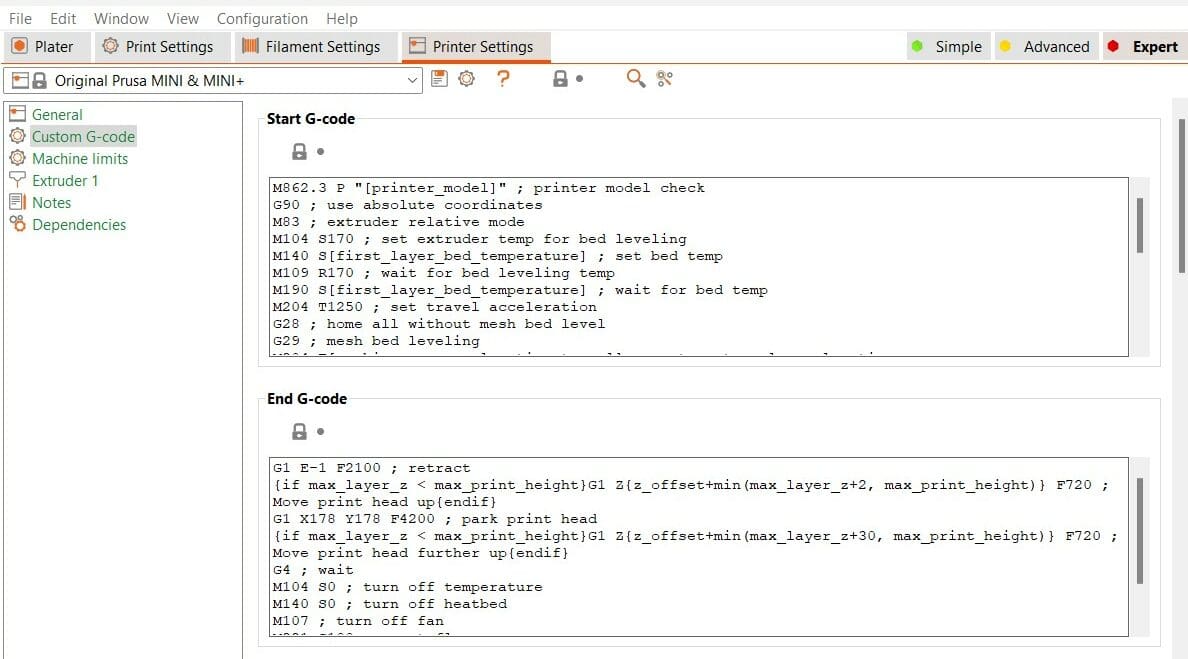Open the Help menu
1188x659 pixels.
coord(342,18)
